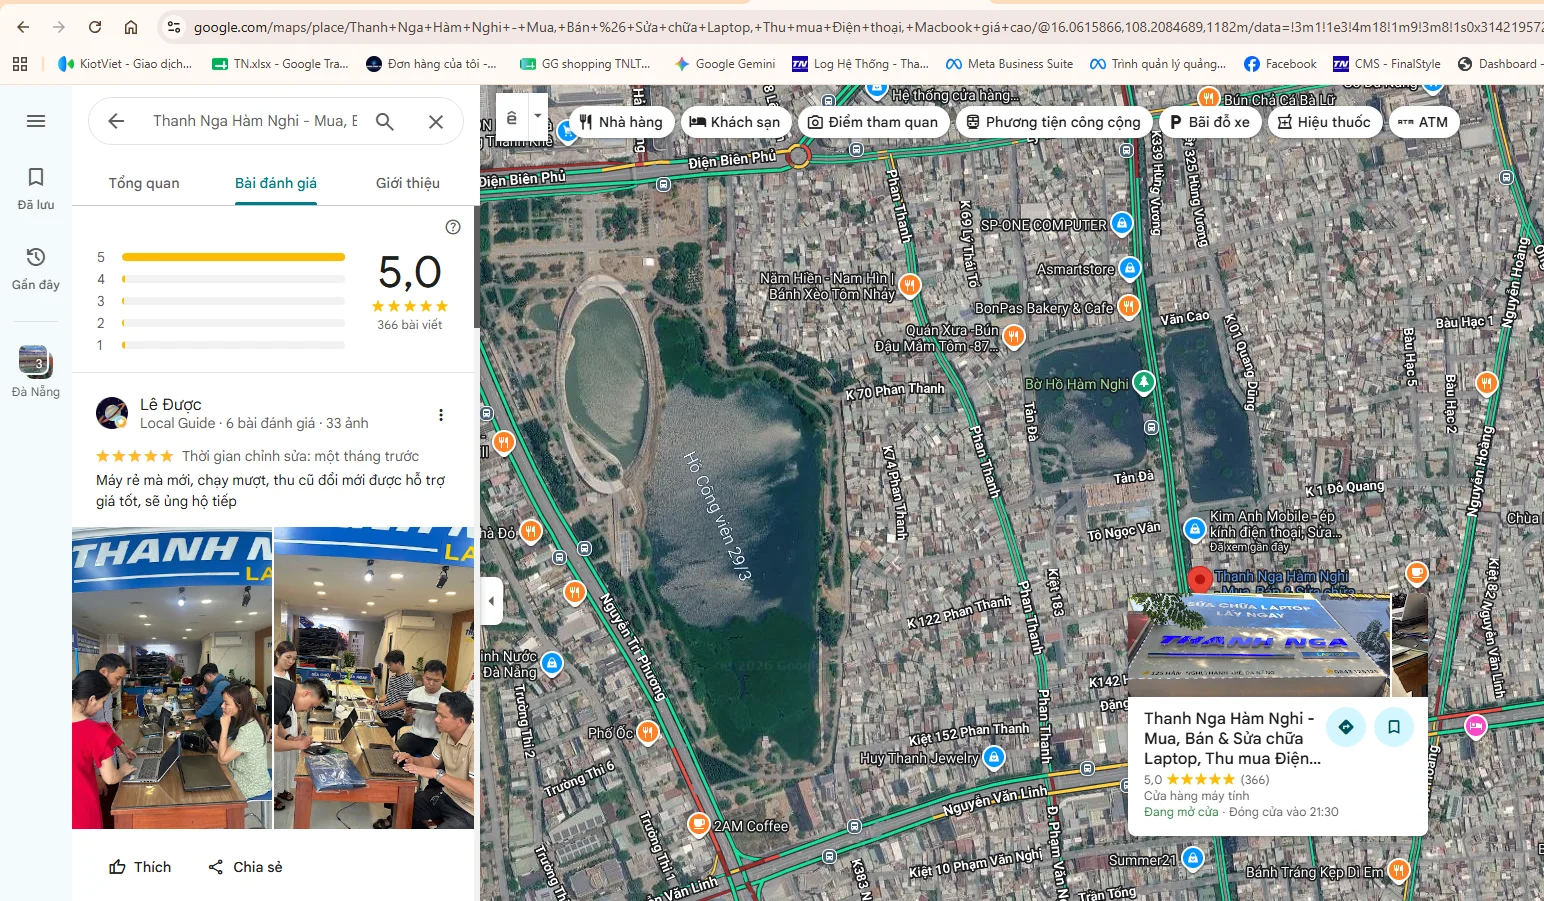Filter map by Khách sạn
The width and height of the screenshot is (1544, 901).
tap(736, 122)
